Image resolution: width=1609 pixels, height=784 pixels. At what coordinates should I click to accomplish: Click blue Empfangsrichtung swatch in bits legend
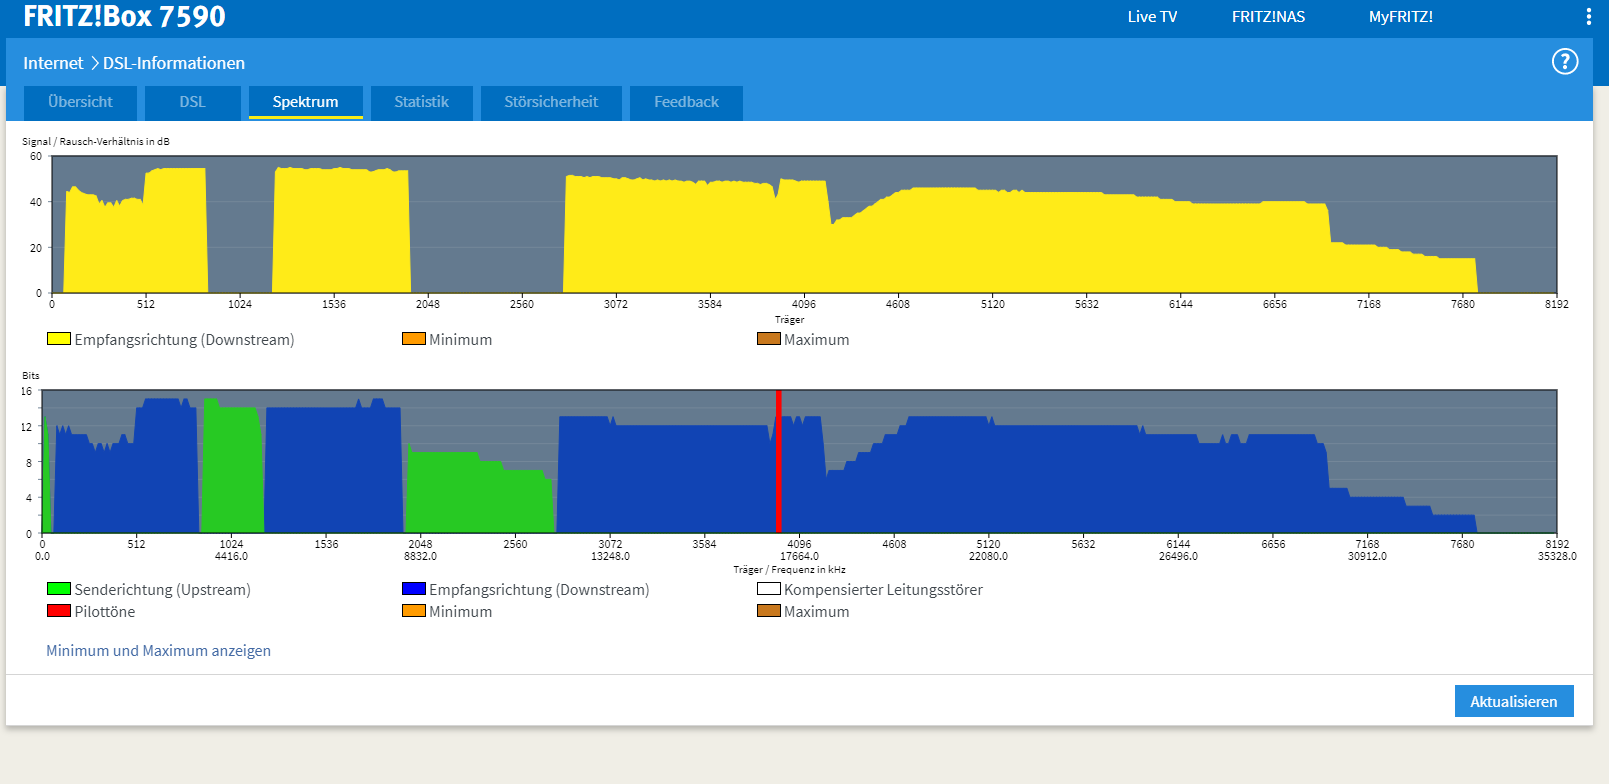click(x=414, y=589)
